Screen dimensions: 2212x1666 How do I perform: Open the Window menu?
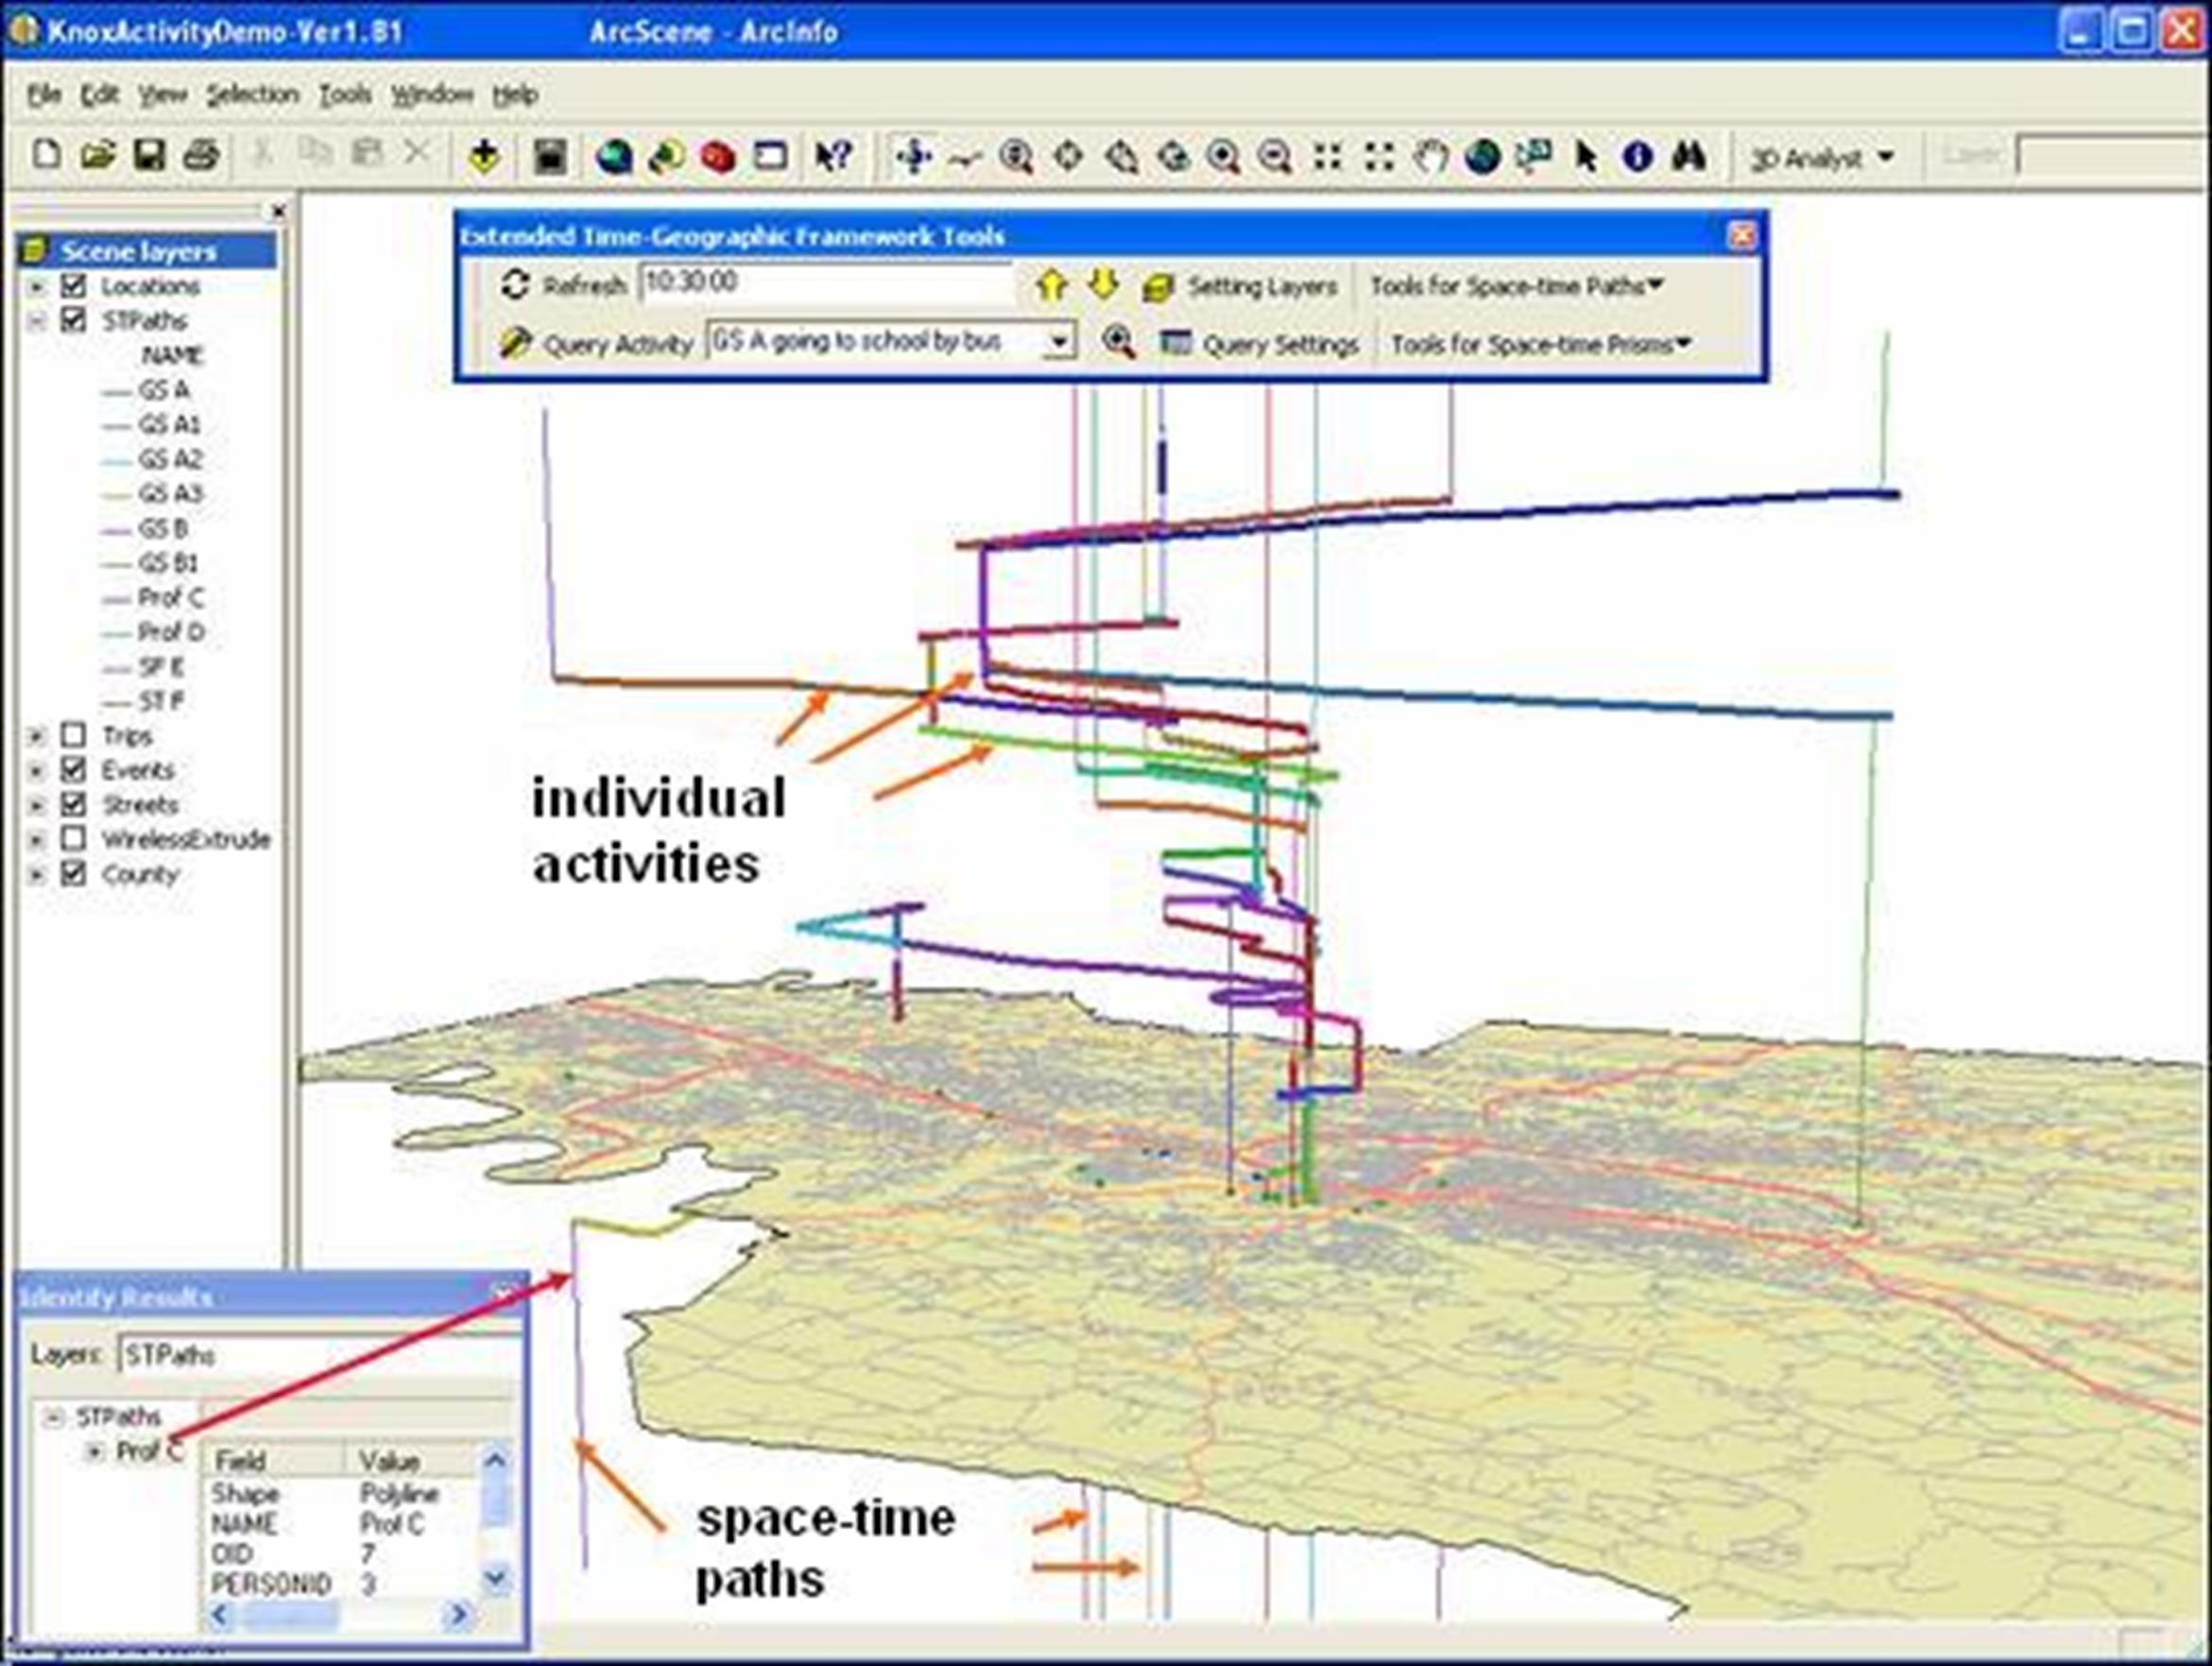tap(432, 95)
